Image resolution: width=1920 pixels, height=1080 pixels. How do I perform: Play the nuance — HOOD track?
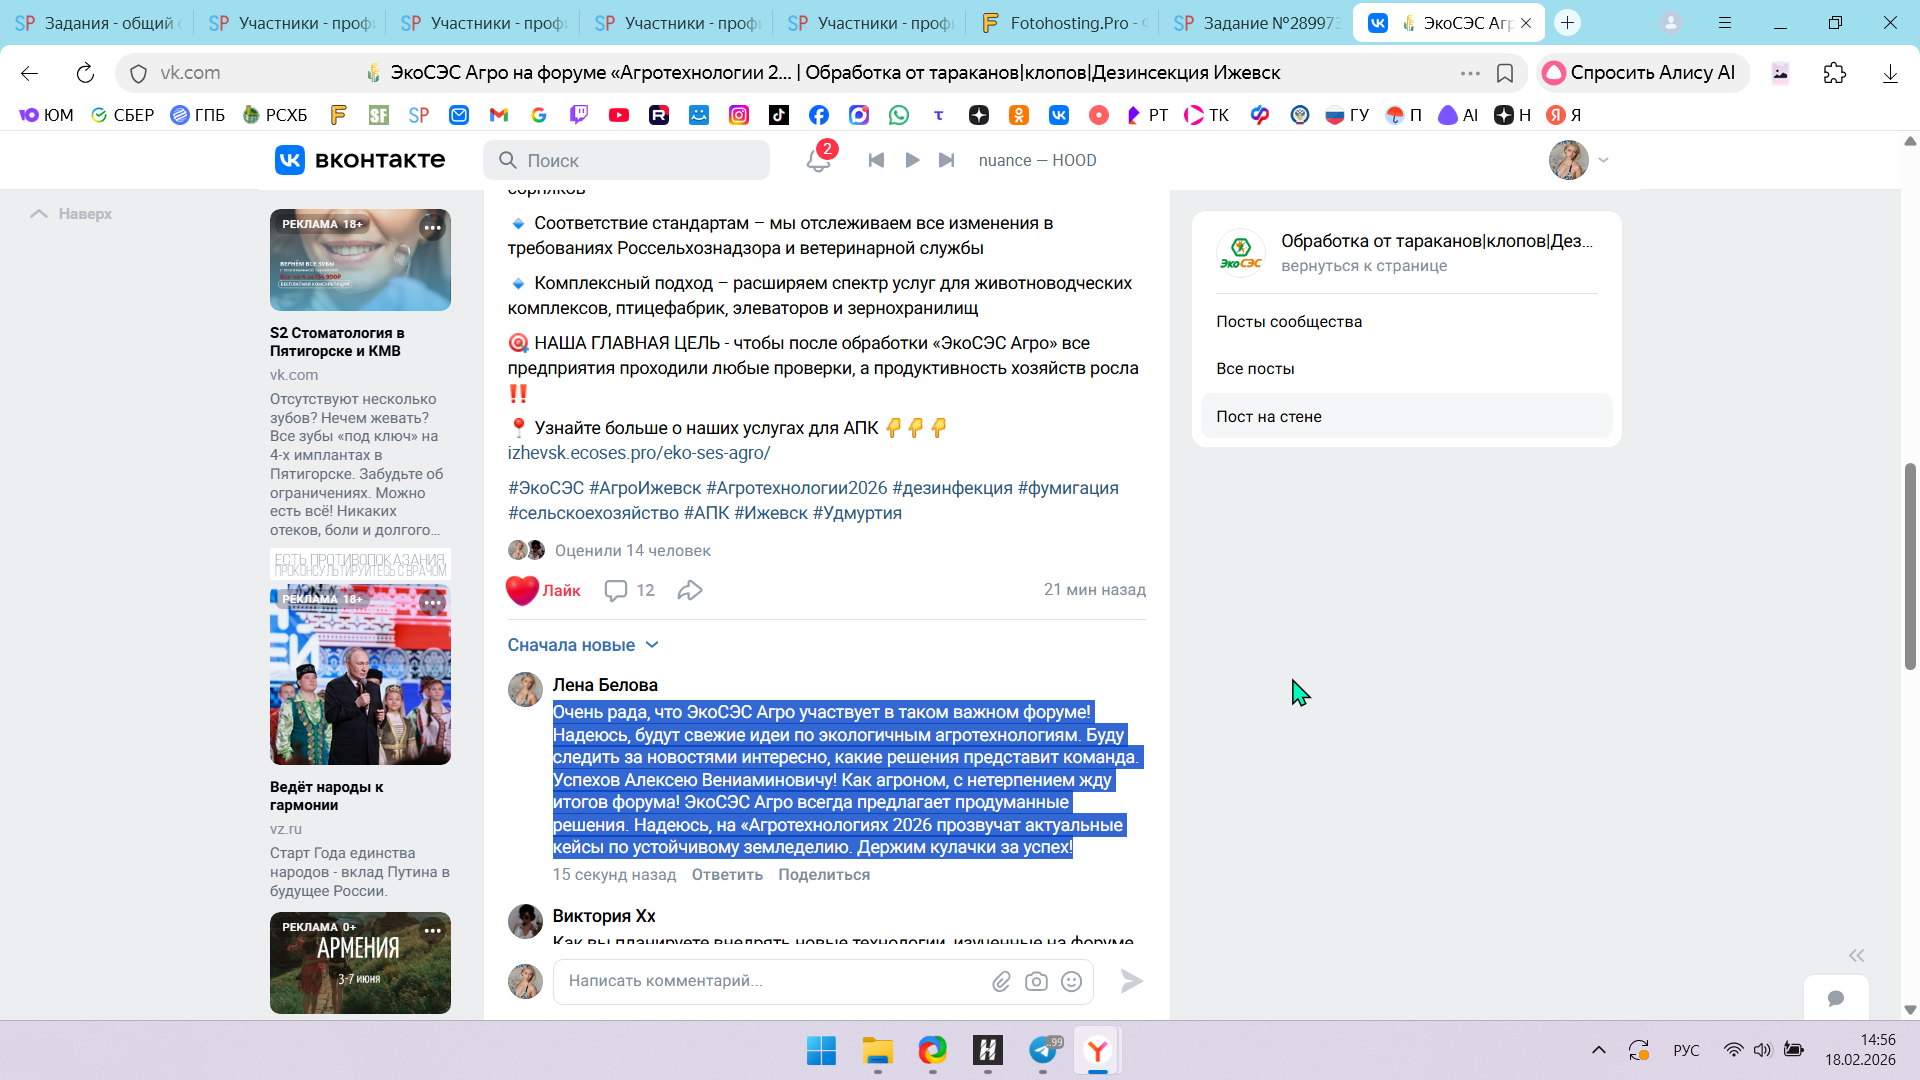coord(912,160)
